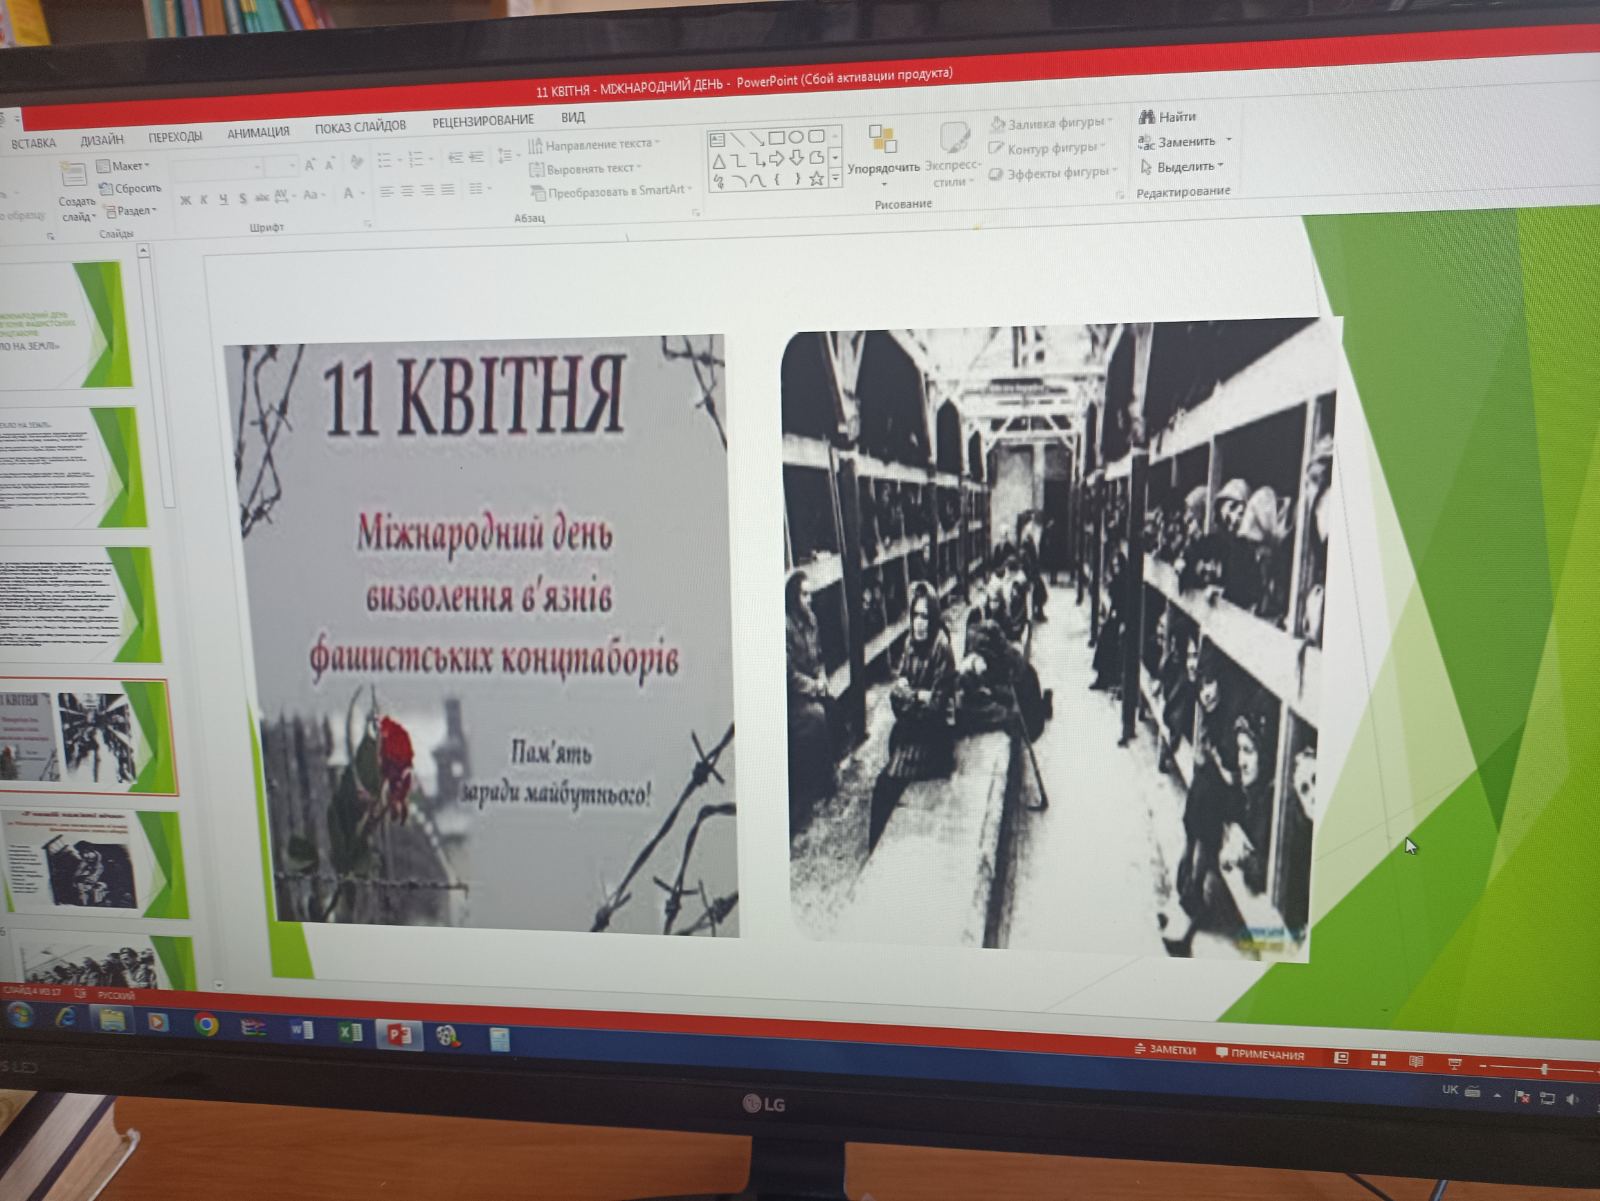Open Excel from the taskbar
The image size is (1600, 1201).
(349, 1031)
